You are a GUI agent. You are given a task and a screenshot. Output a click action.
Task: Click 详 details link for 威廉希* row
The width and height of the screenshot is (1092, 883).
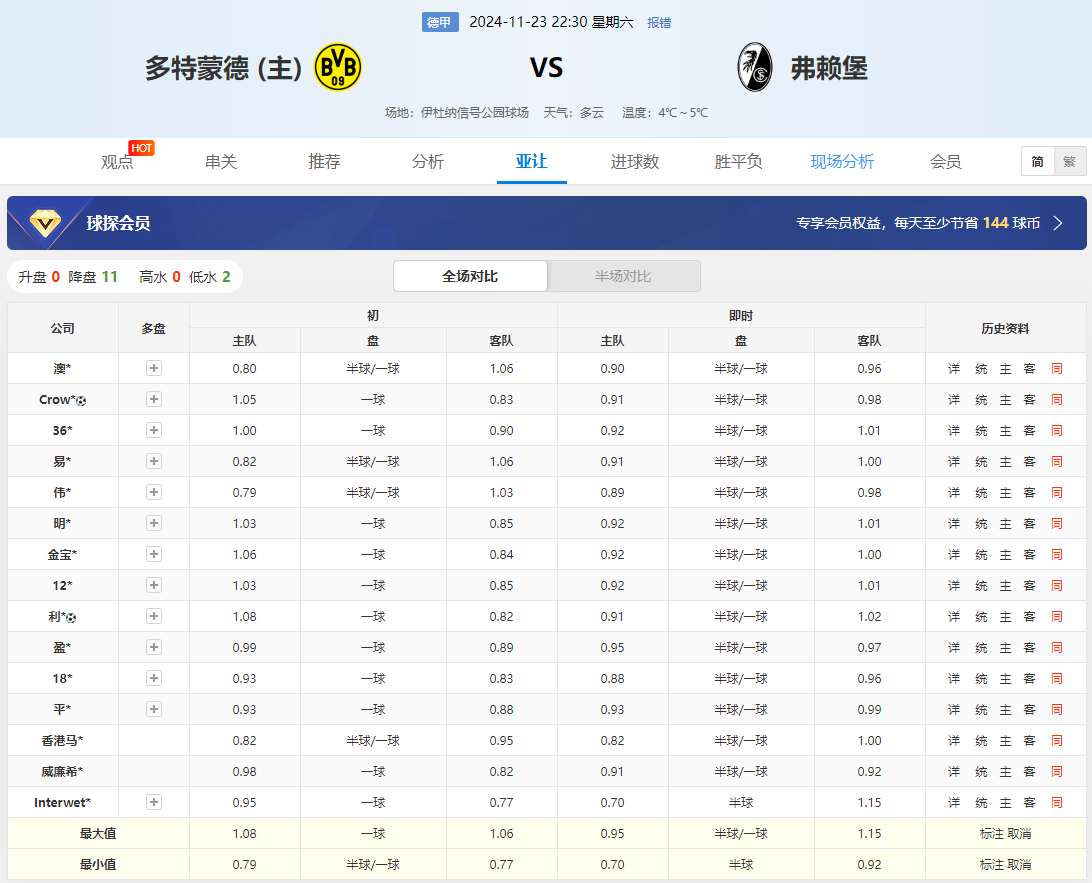[954, 772]
